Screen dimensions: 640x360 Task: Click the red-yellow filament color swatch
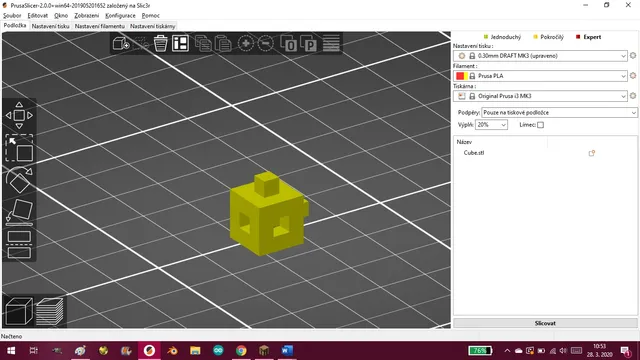[x=462, y=76]
